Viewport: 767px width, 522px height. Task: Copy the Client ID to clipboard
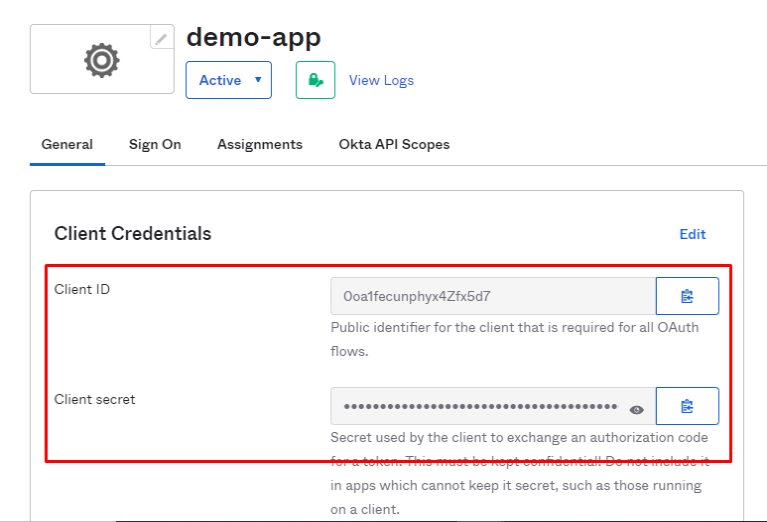point(687,296)
